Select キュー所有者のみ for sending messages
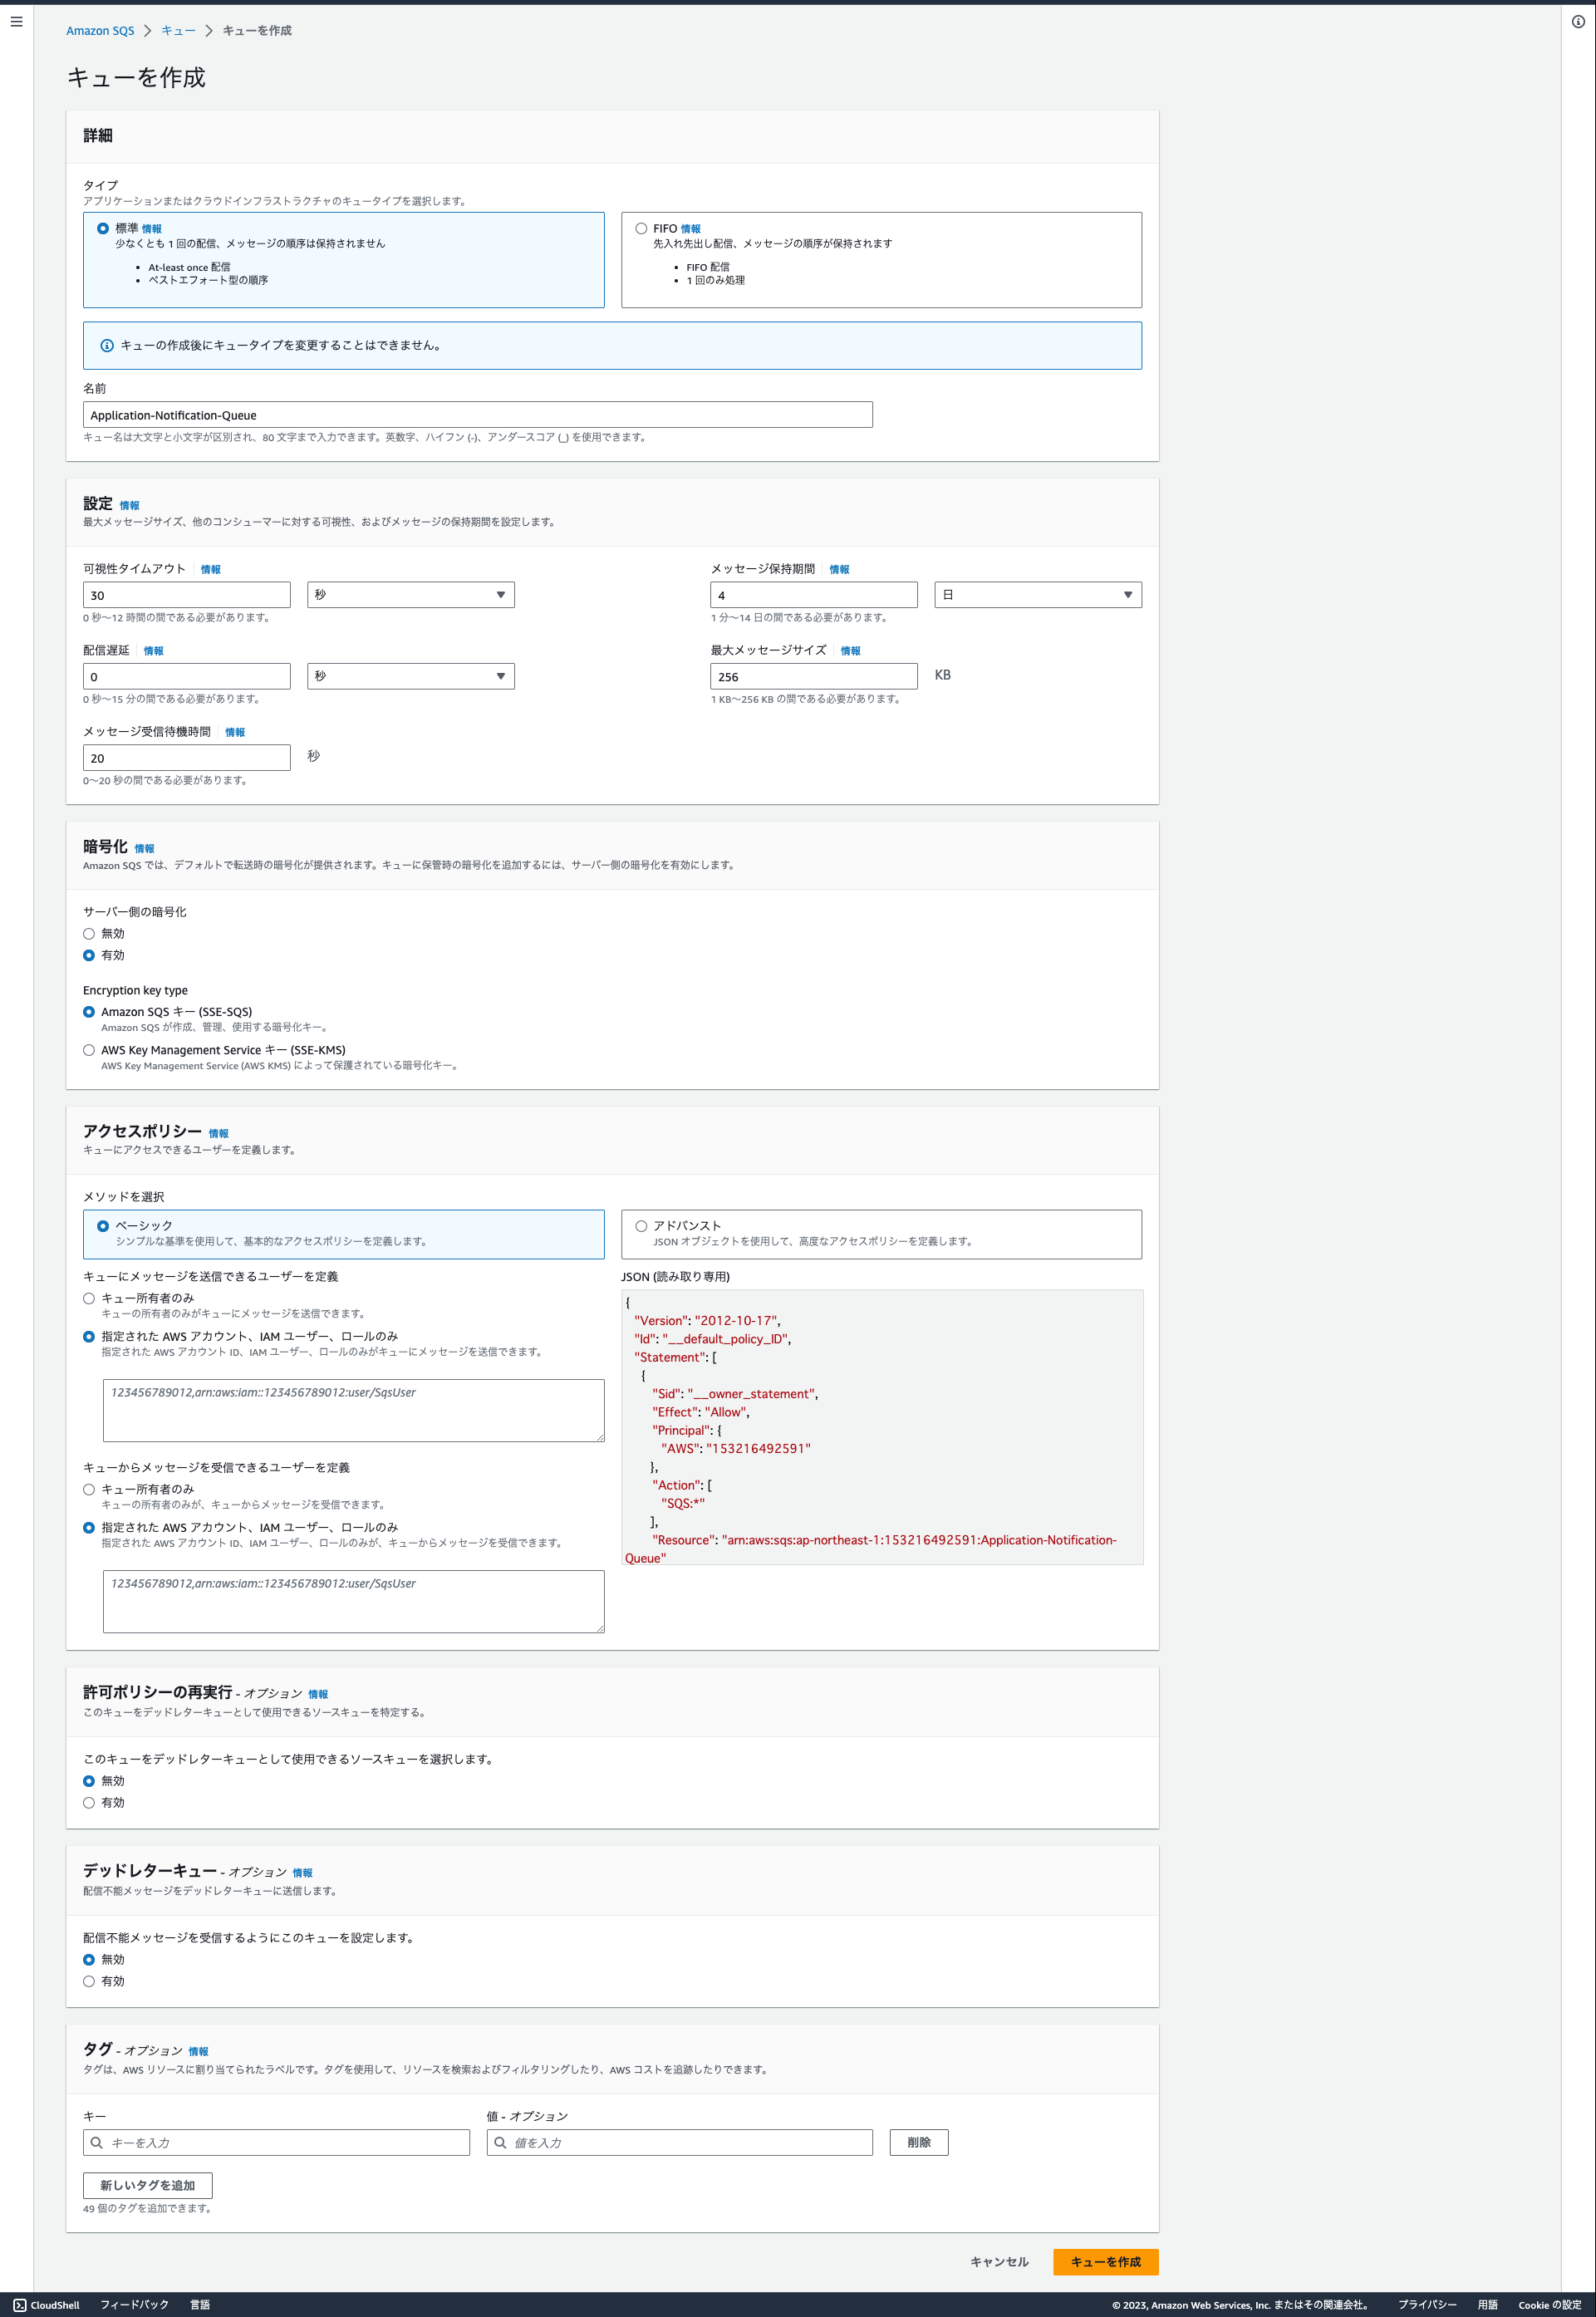1596x2317 pixels. tap(89, 1298)
